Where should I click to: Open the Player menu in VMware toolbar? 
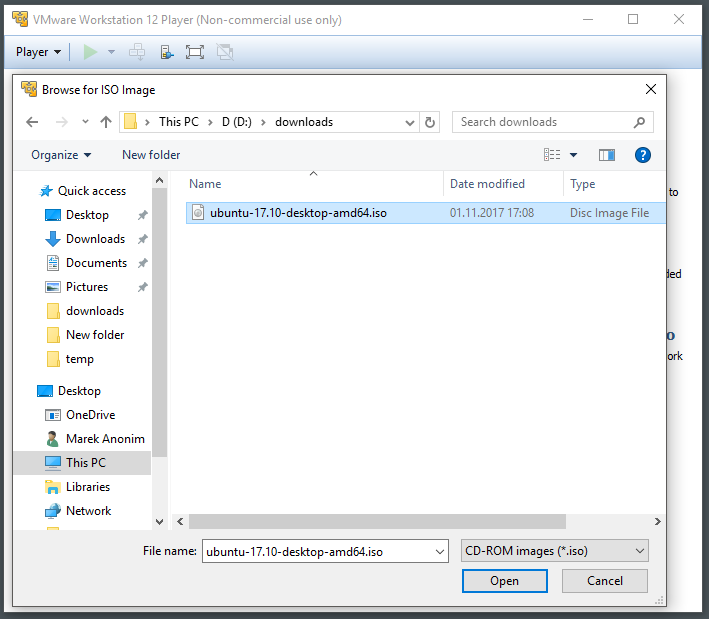pos(38,52)
